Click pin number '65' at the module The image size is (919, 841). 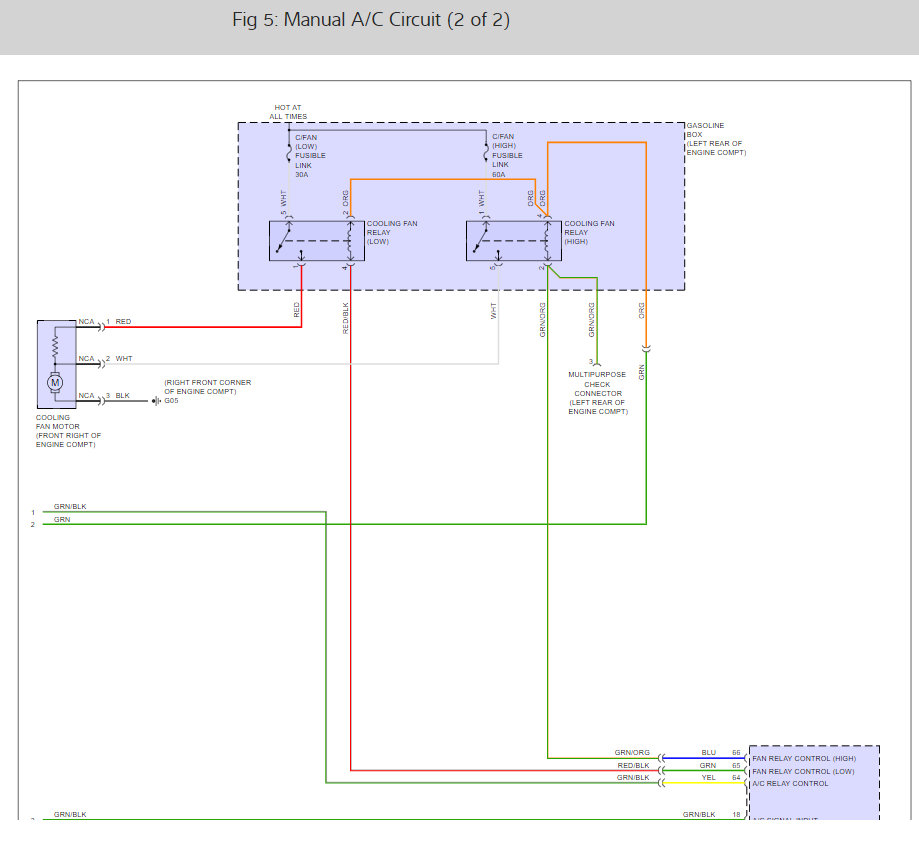tap(736, 765)
